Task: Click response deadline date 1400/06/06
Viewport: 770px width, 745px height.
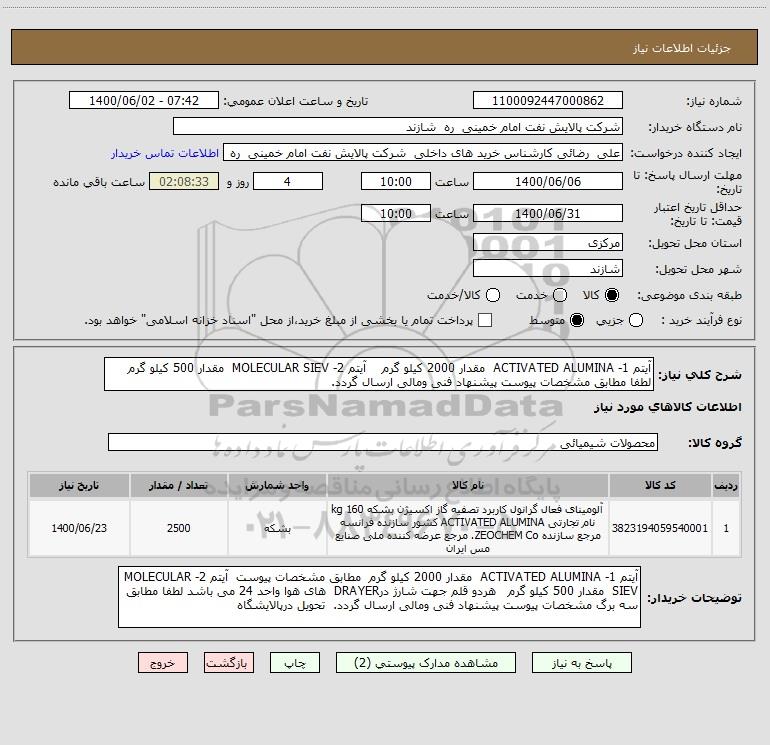Action: point(548,182)
